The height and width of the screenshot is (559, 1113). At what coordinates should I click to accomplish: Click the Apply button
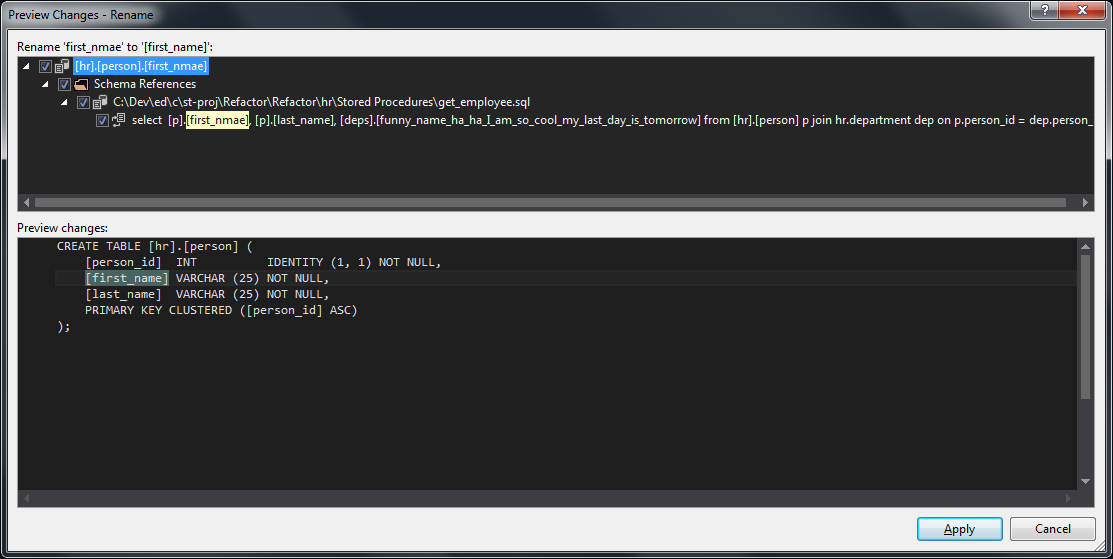tap(959, 529)
